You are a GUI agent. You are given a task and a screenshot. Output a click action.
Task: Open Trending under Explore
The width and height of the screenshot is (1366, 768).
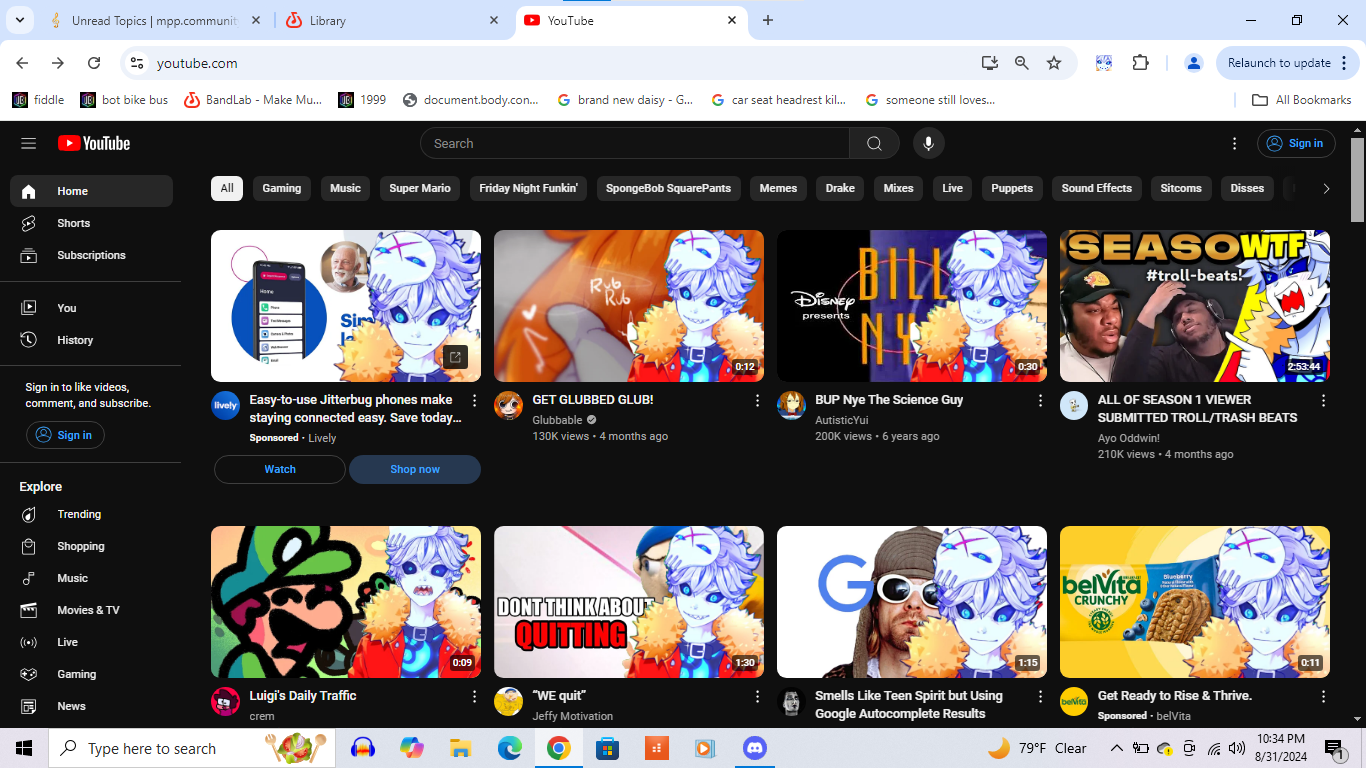pos(91,514)
